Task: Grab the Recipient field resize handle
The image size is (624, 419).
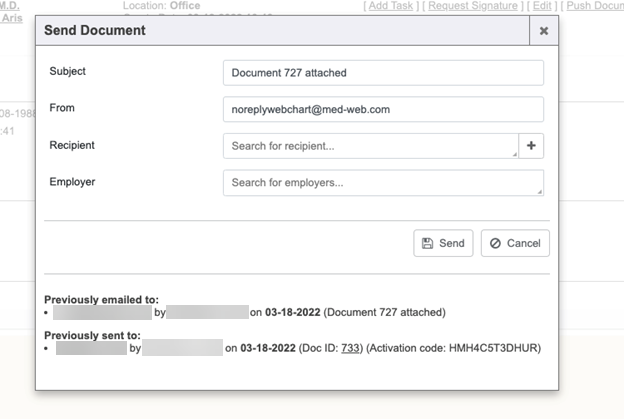Action: point(514,155)
